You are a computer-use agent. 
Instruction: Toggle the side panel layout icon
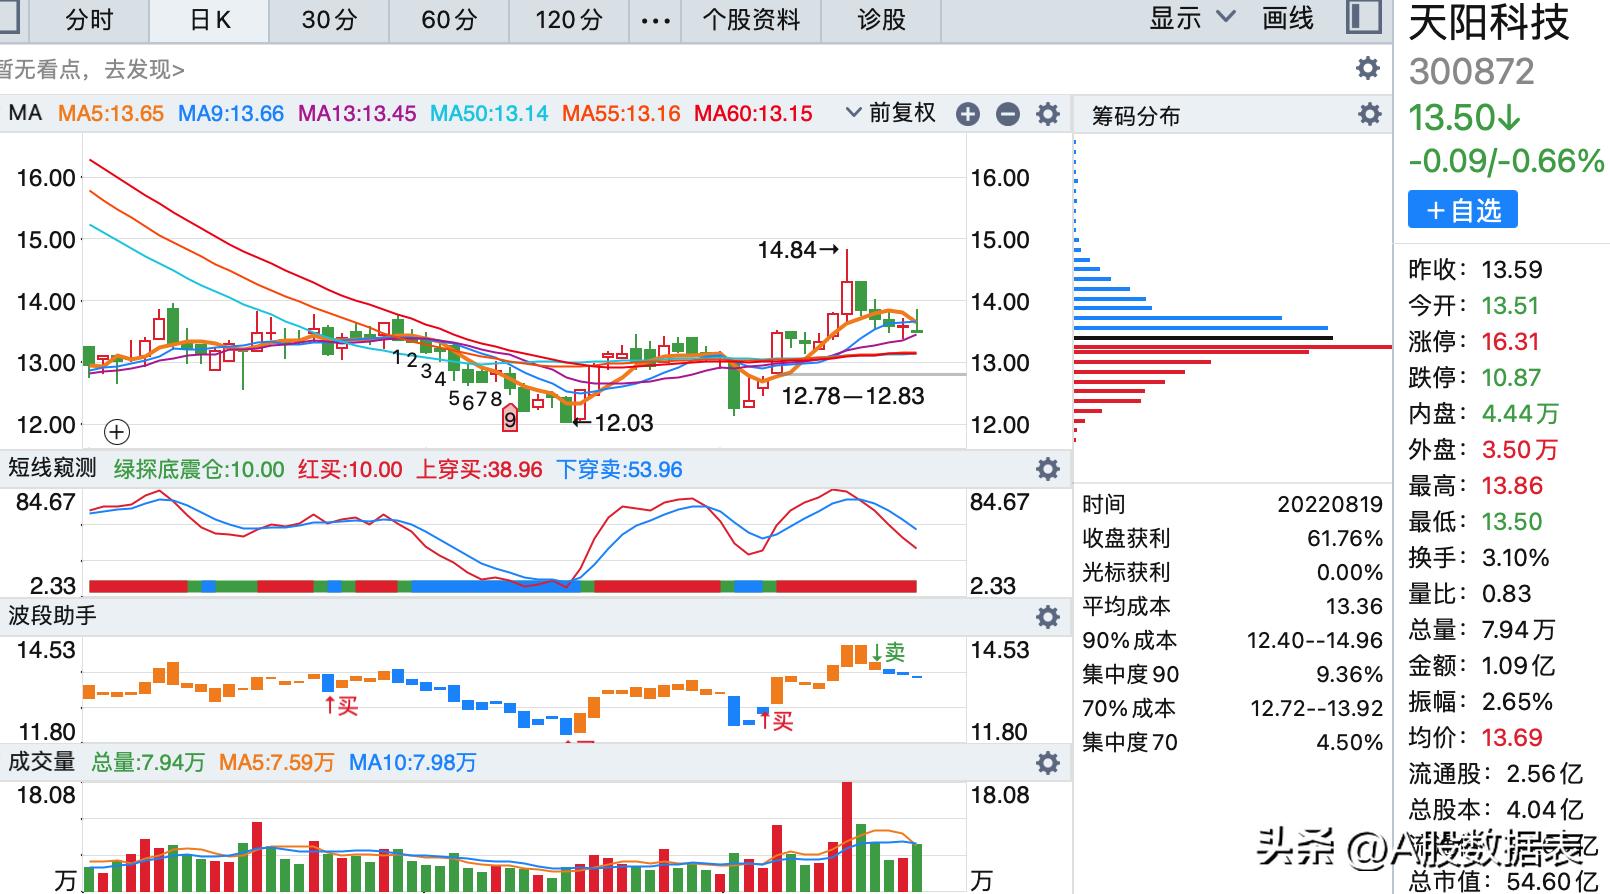coord(1363,18)
